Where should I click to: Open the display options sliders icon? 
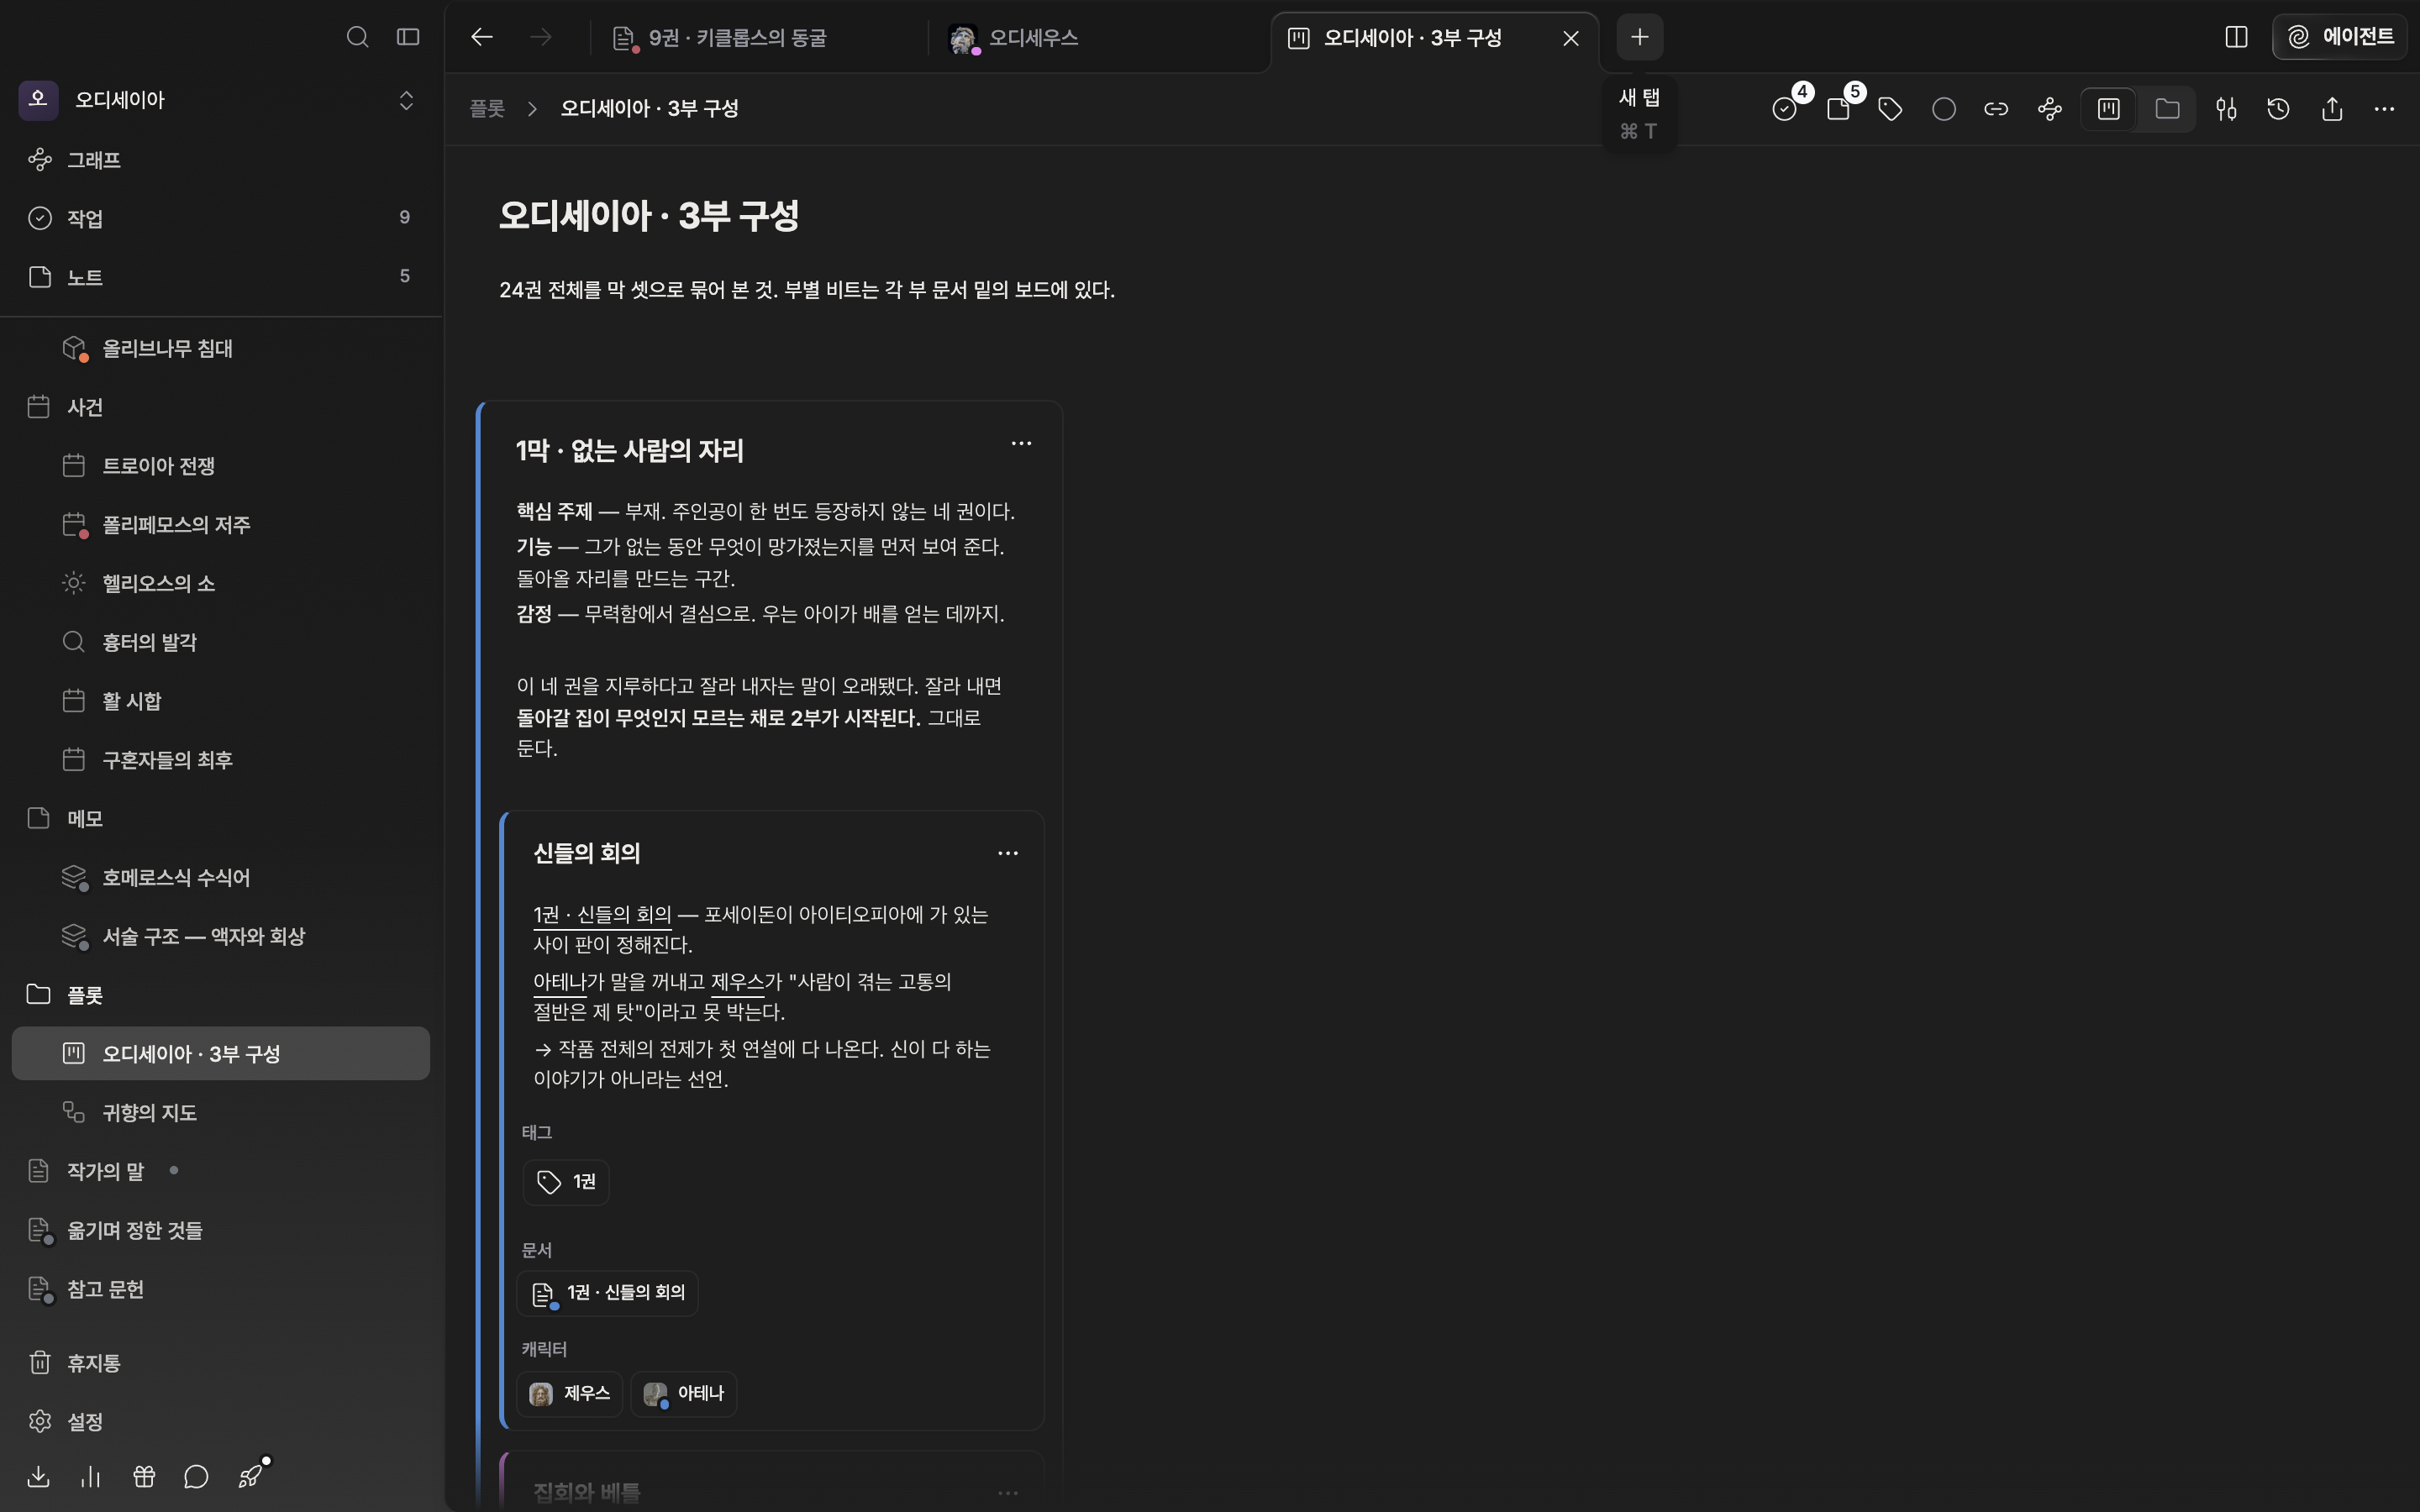coord(2226,109)
